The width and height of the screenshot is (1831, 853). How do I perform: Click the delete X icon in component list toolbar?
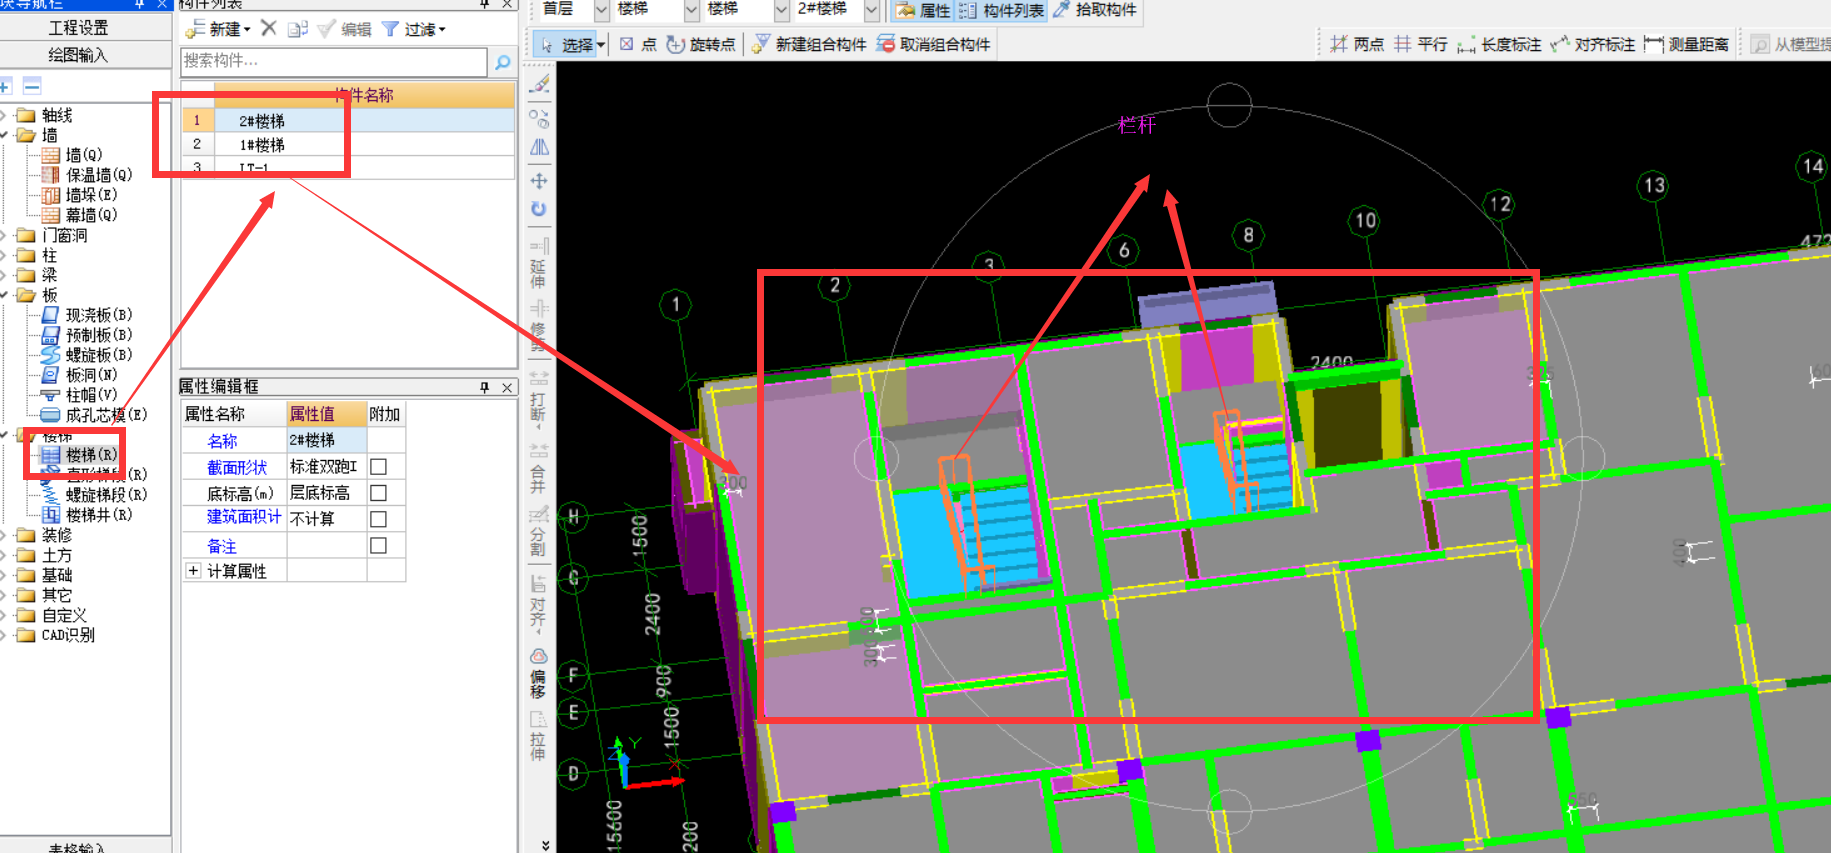coord(268,28)
